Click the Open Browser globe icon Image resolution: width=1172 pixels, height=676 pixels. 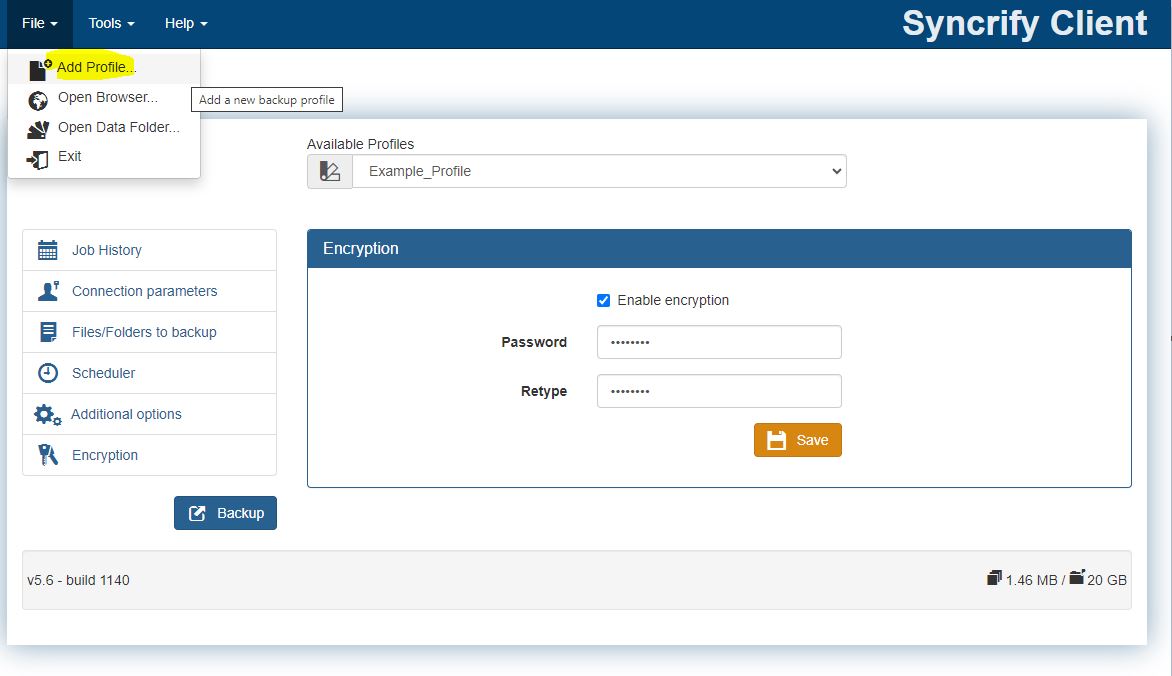pos(37,100)
